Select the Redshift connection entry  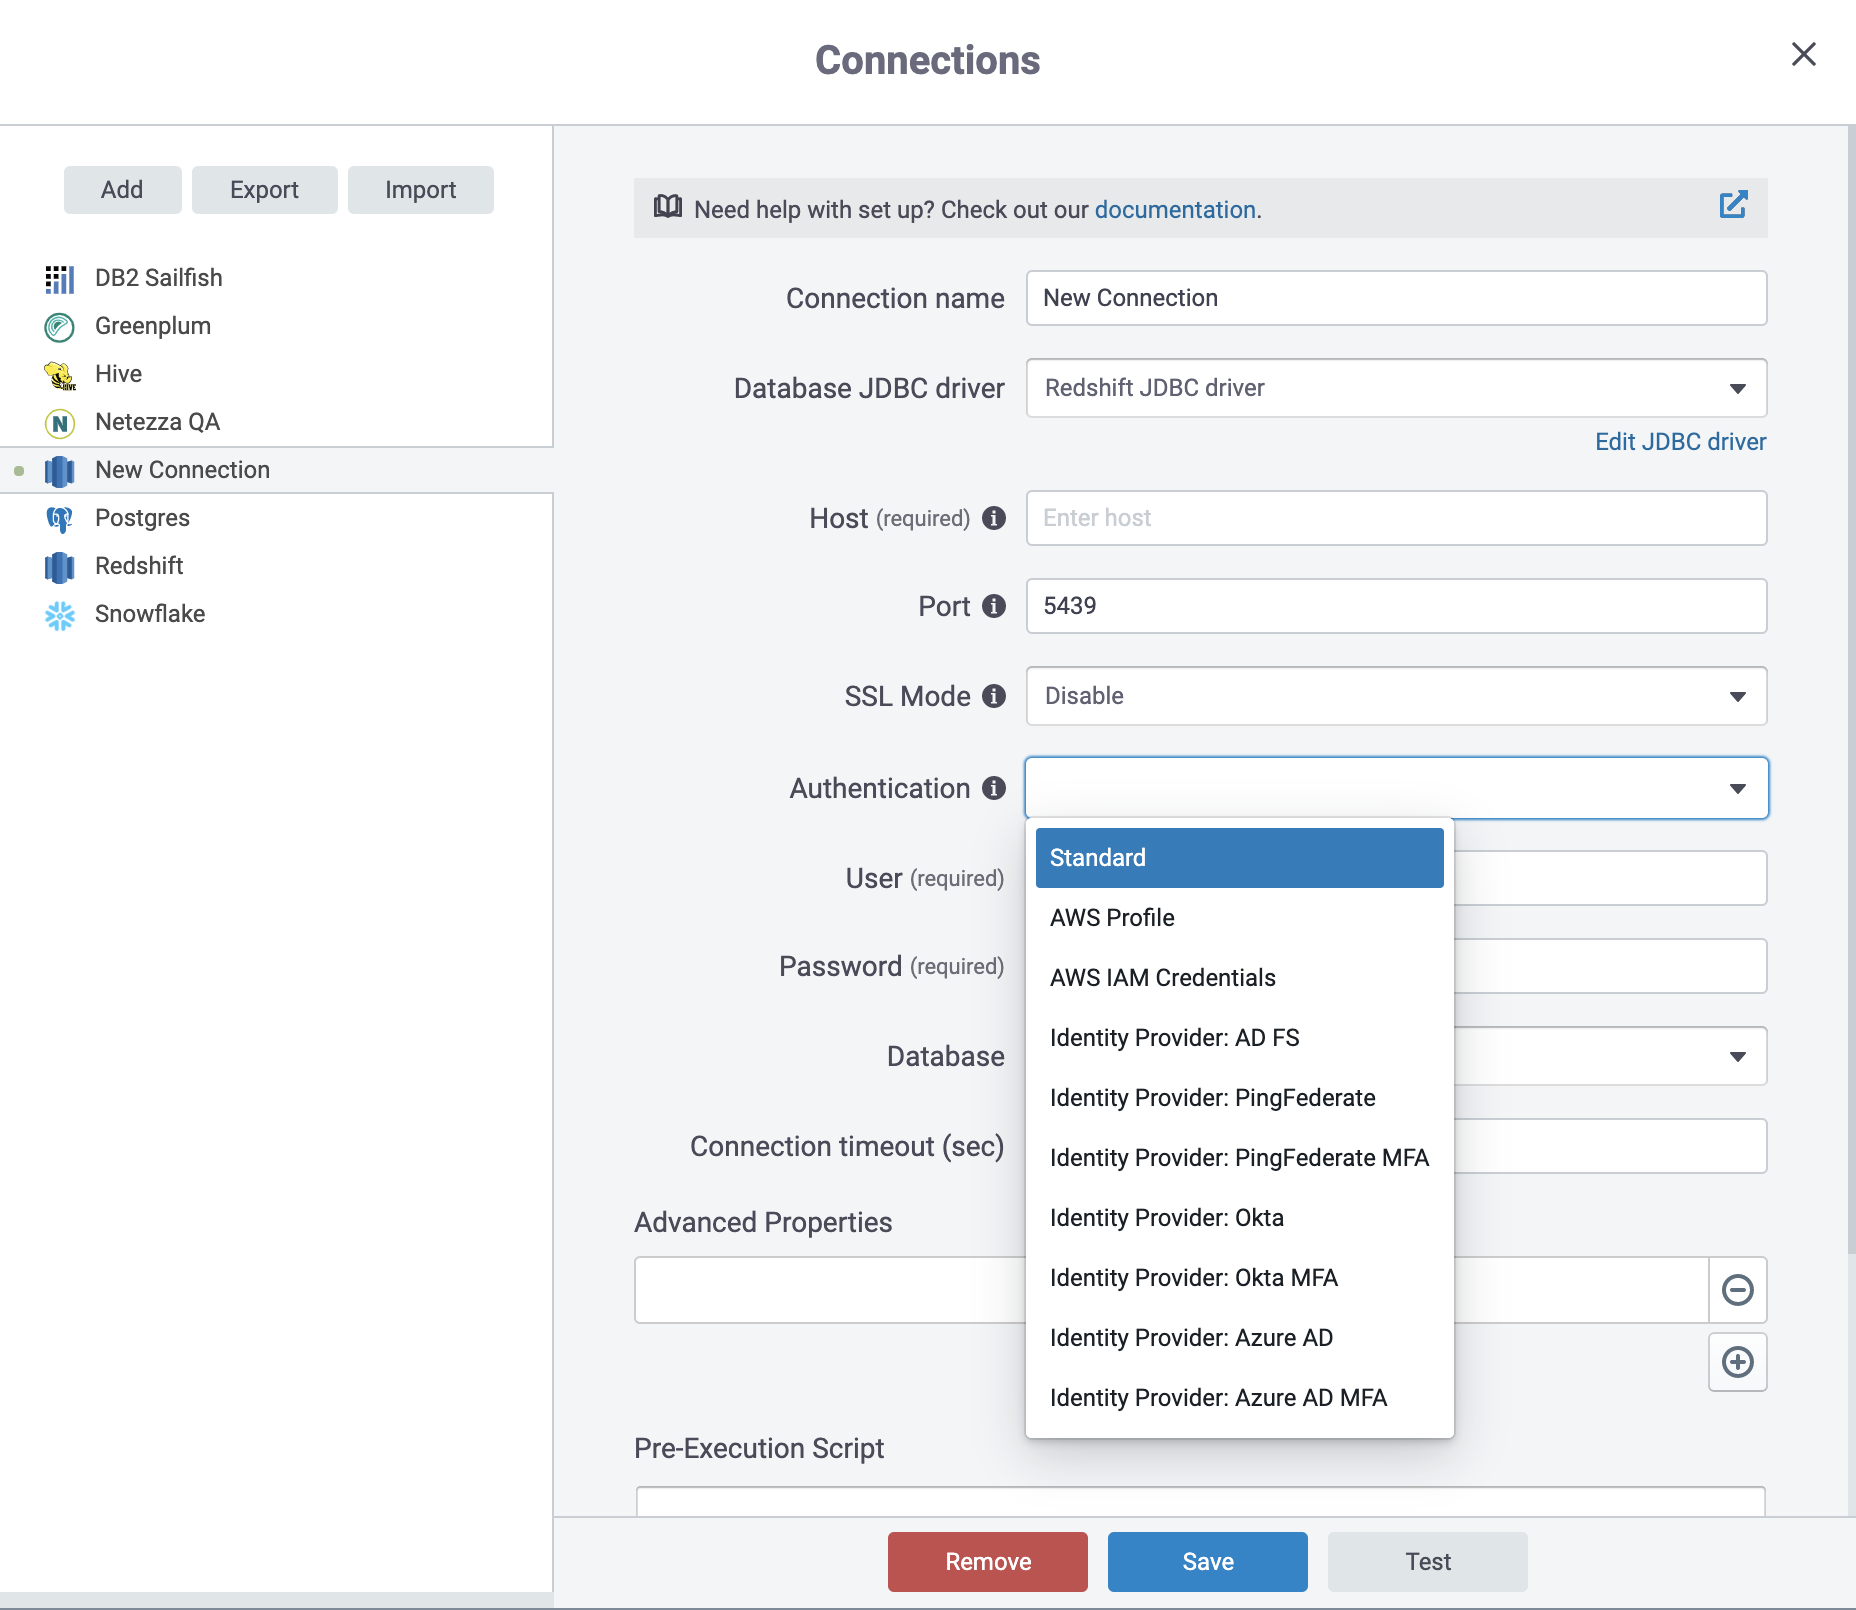tap(139, 567)
